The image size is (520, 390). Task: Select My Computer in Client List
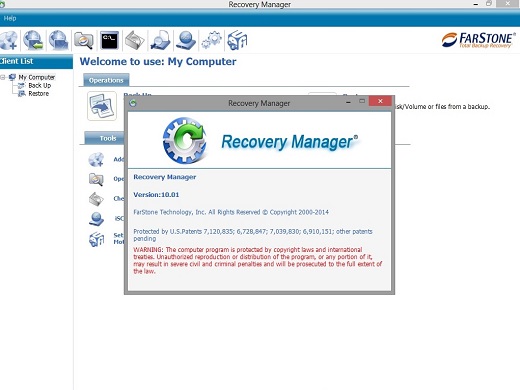[37, 77]
